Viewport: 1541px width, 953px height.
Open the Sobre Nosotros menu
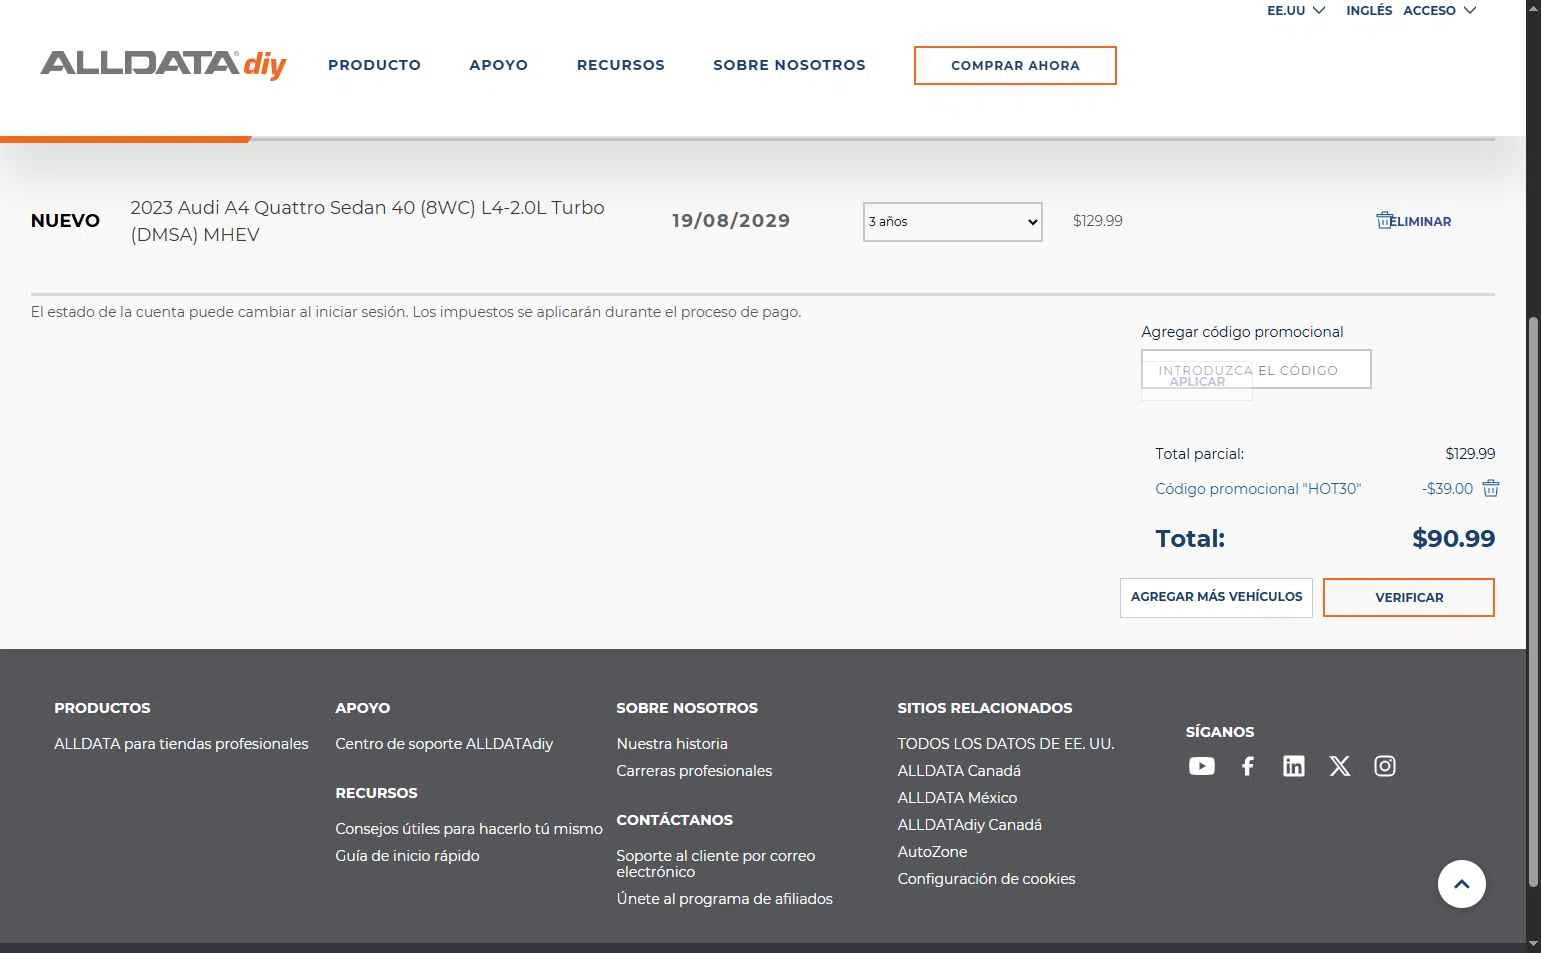point(789,65)
